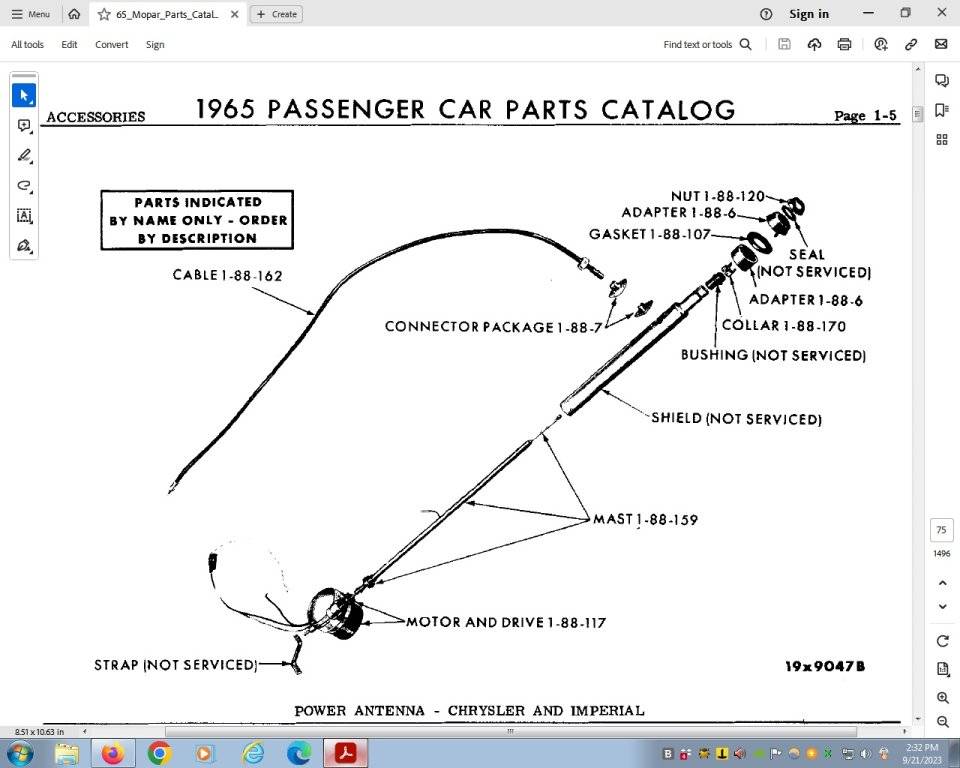Screen dimensions: 960x768
Task: Click the Sign in button
Action: [808, 14]
